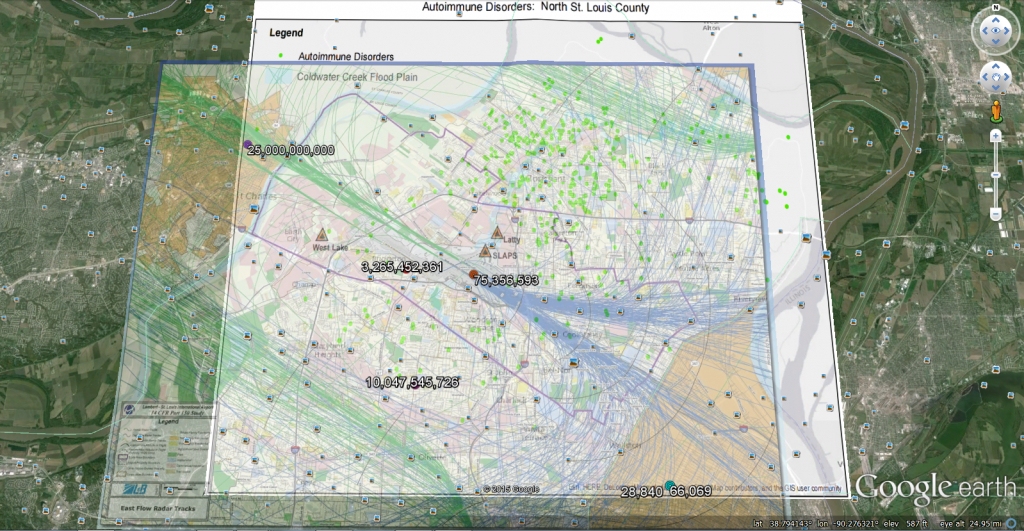This screenshot has height=531, width=1024.
Task: Select the 10,047,545,726 placemark label
Action: click(x=412, y=382)
